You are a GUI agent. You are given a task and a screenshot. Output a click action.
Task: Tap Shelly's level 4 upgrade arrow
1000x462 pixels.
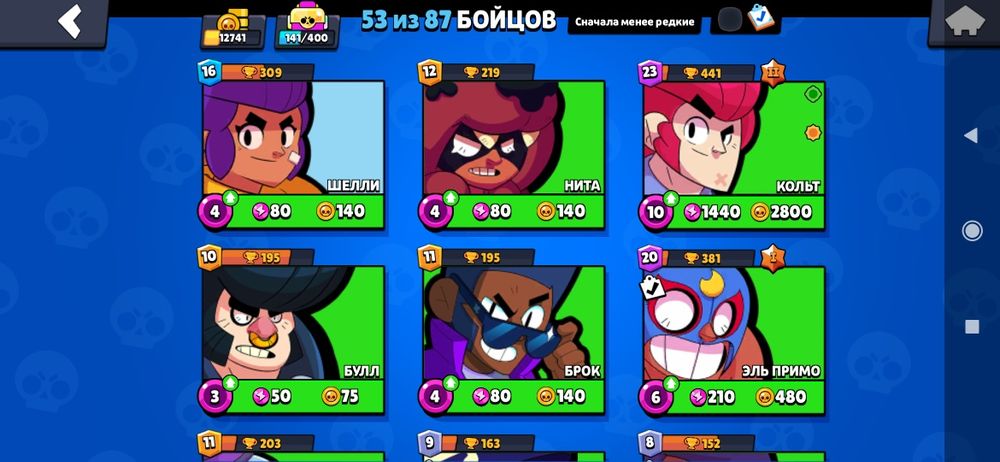230,198
